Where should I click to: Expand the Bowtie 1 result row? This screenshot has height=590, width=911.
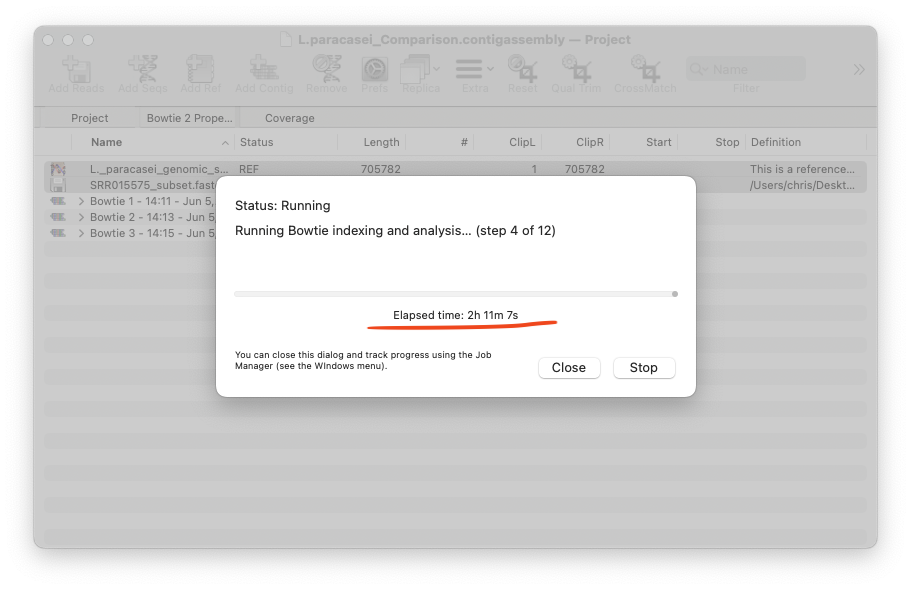[x=81, y=201]
